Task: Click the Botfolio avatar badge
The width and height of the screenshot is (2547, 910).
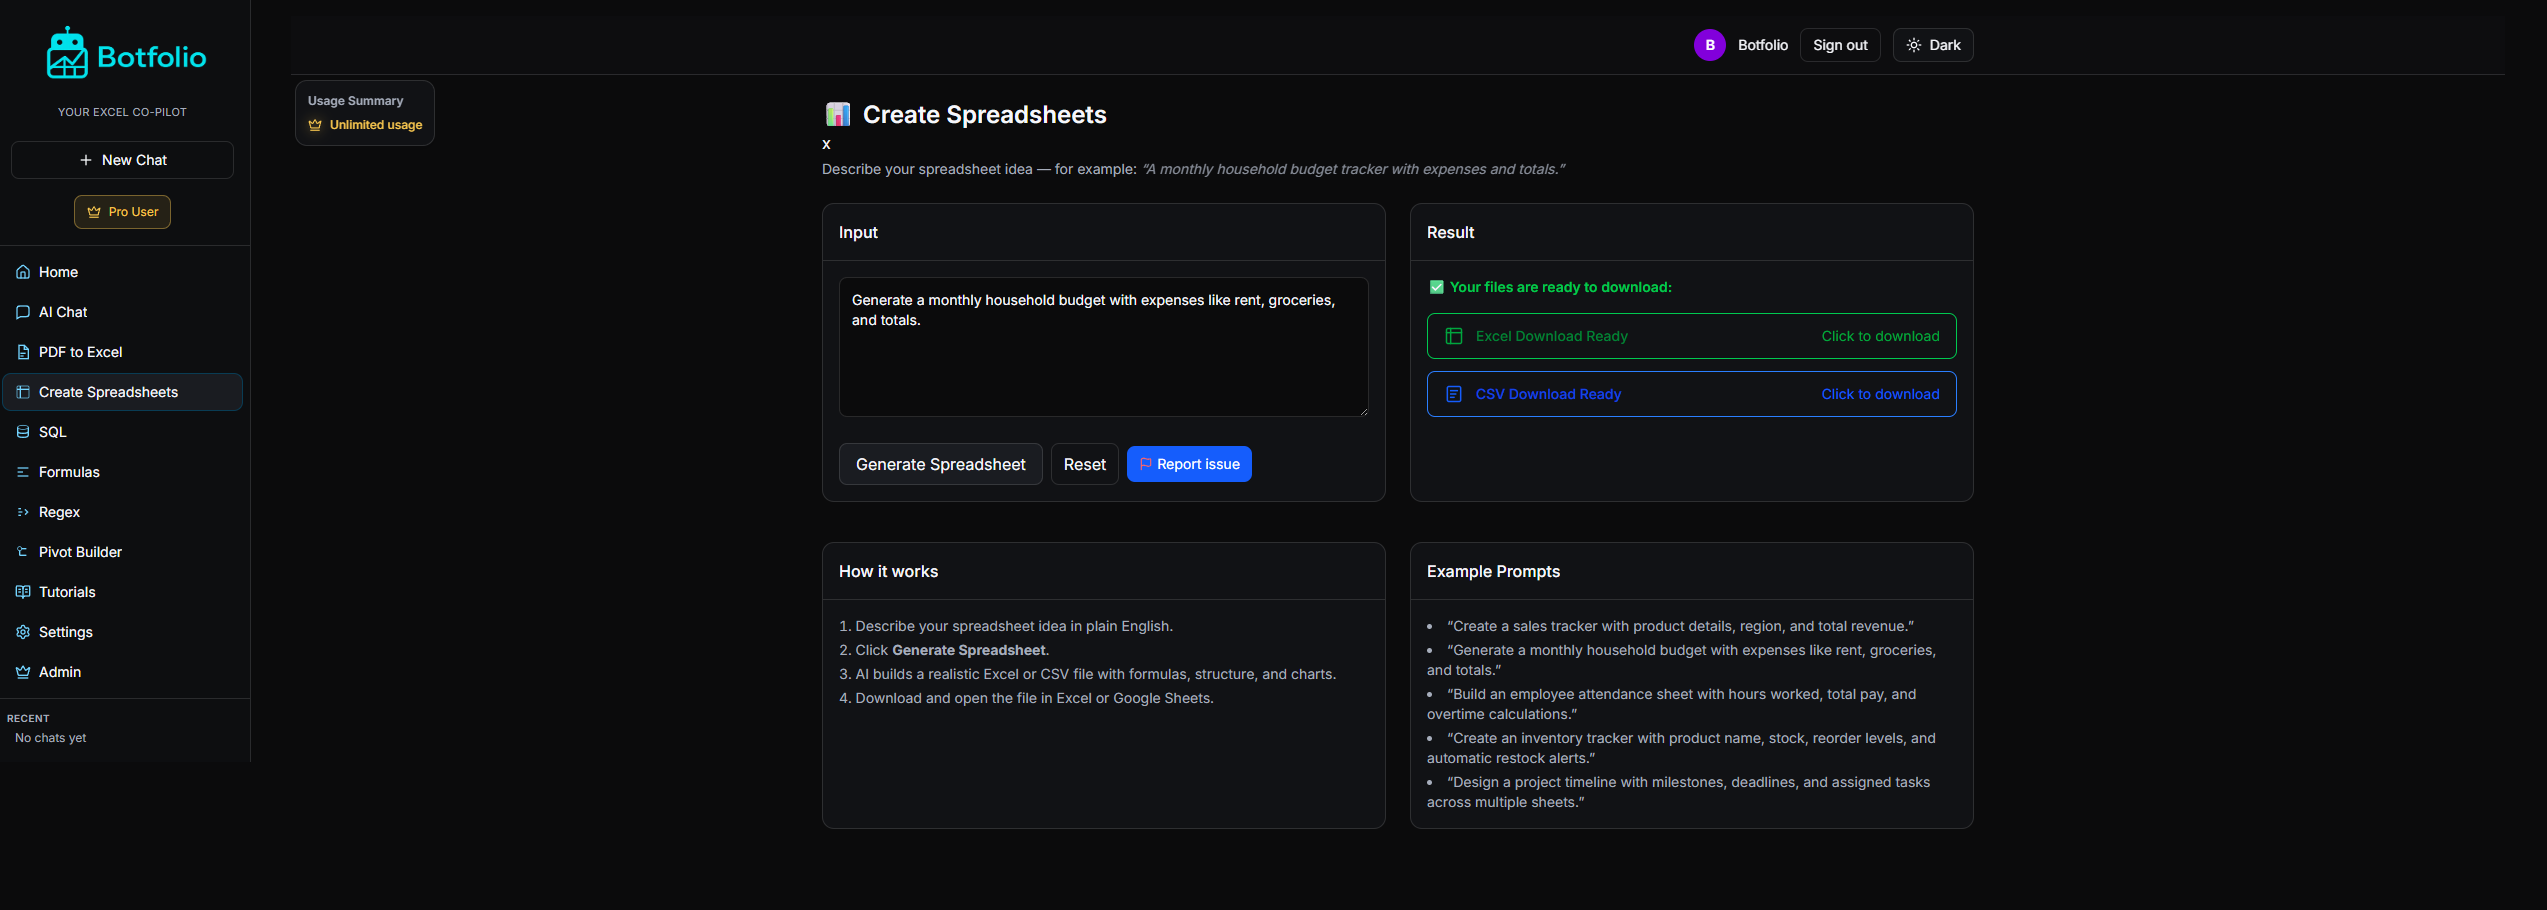Action: pyautogui.click(x=1710, y=45)
